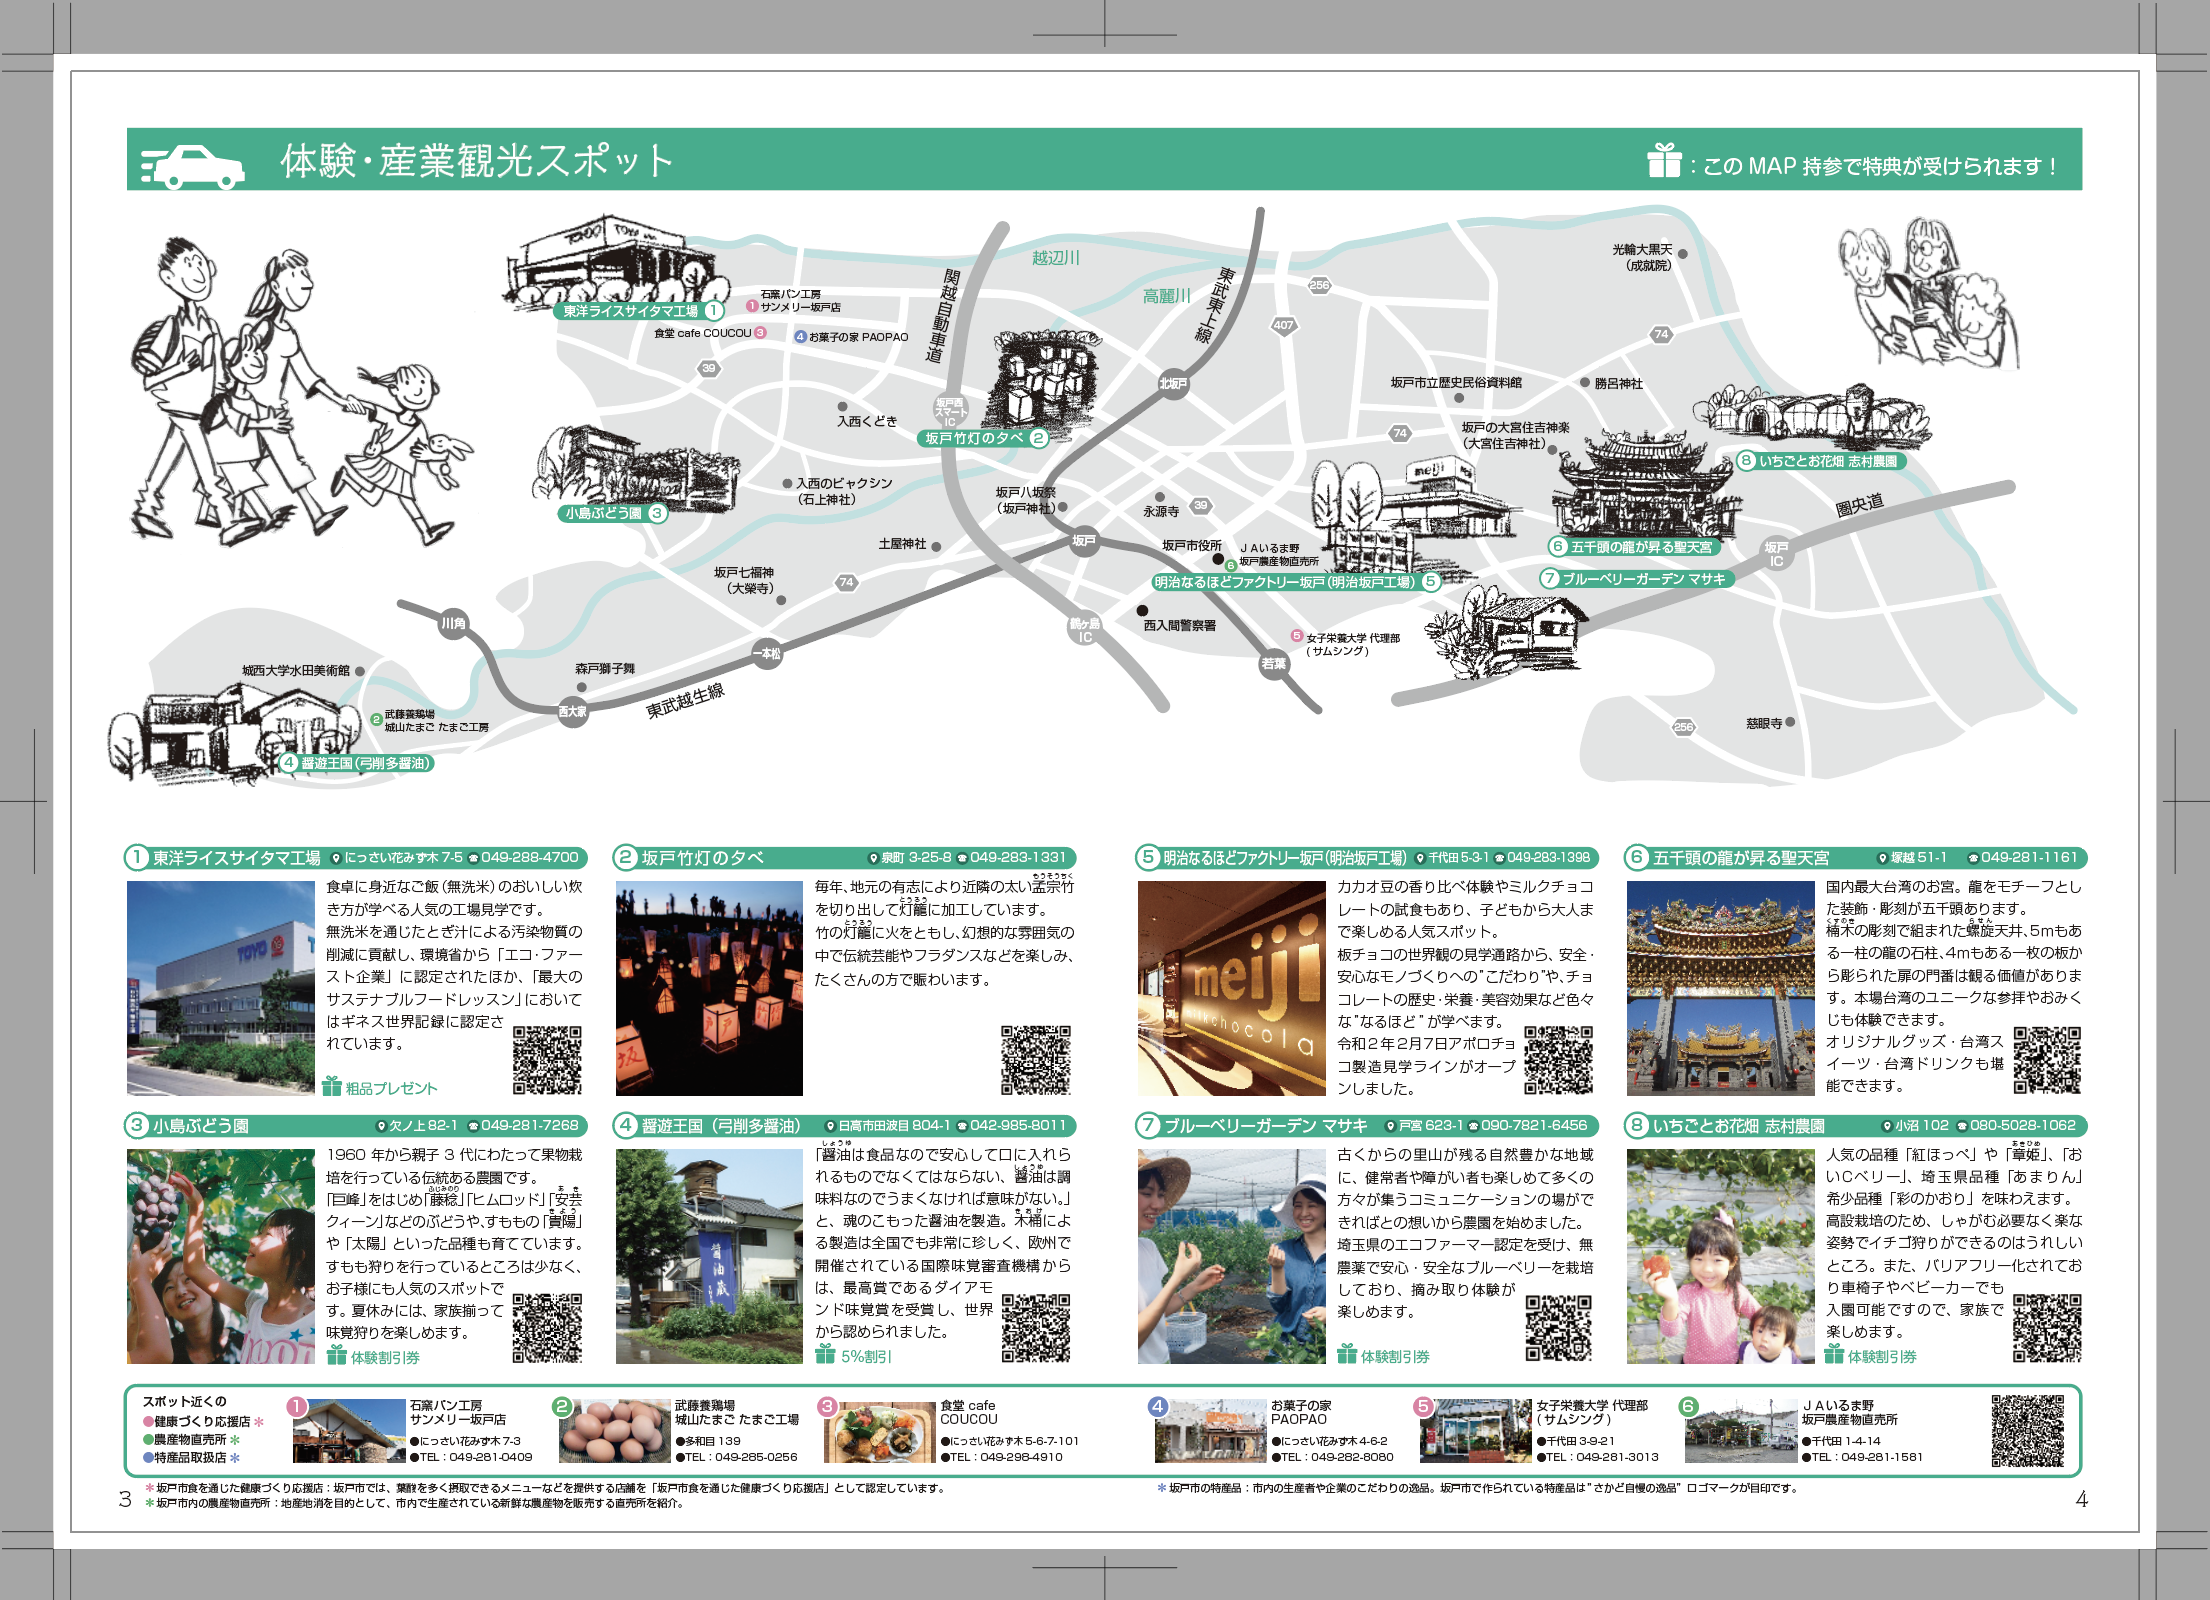Open the お菓子の家 PAOPAO shop photo
The height and width of the screenshot is (1600, 2210).
click(x=1211, y=1431)
